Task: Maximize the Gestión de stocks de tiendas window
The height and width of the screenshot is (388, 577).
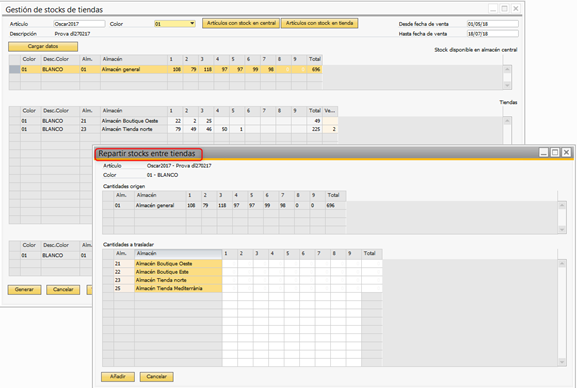Action: 505,8
